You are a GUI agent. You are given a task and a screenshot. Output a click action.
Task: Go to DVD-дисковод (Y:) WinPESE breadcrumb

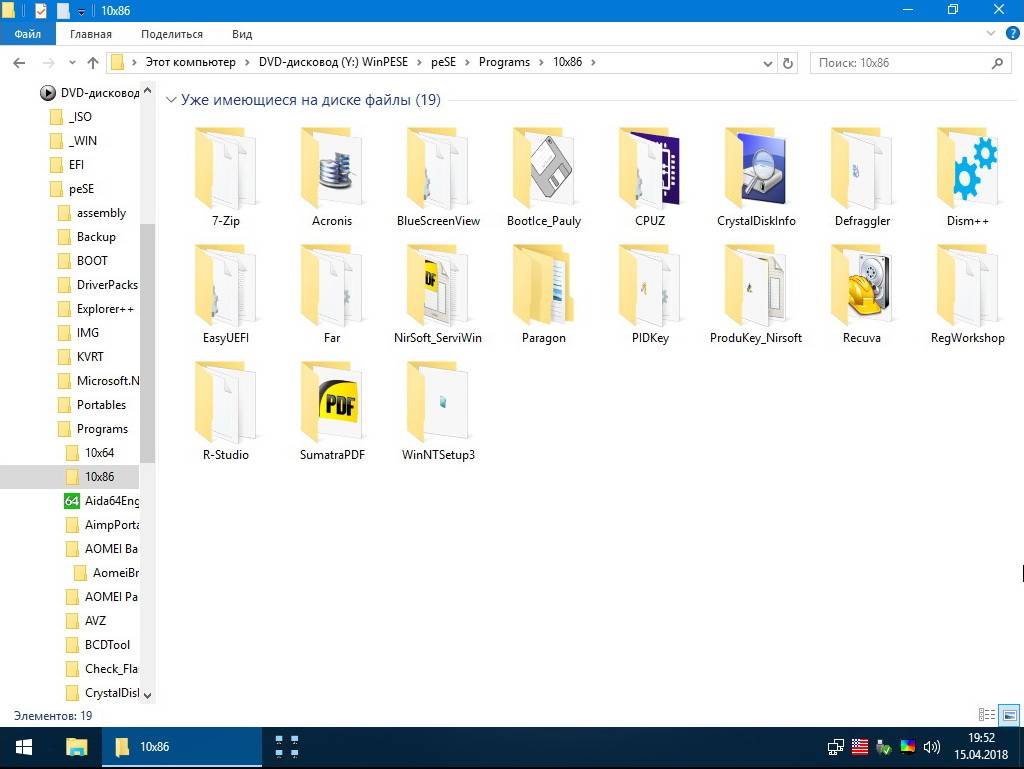pos(333,62)
